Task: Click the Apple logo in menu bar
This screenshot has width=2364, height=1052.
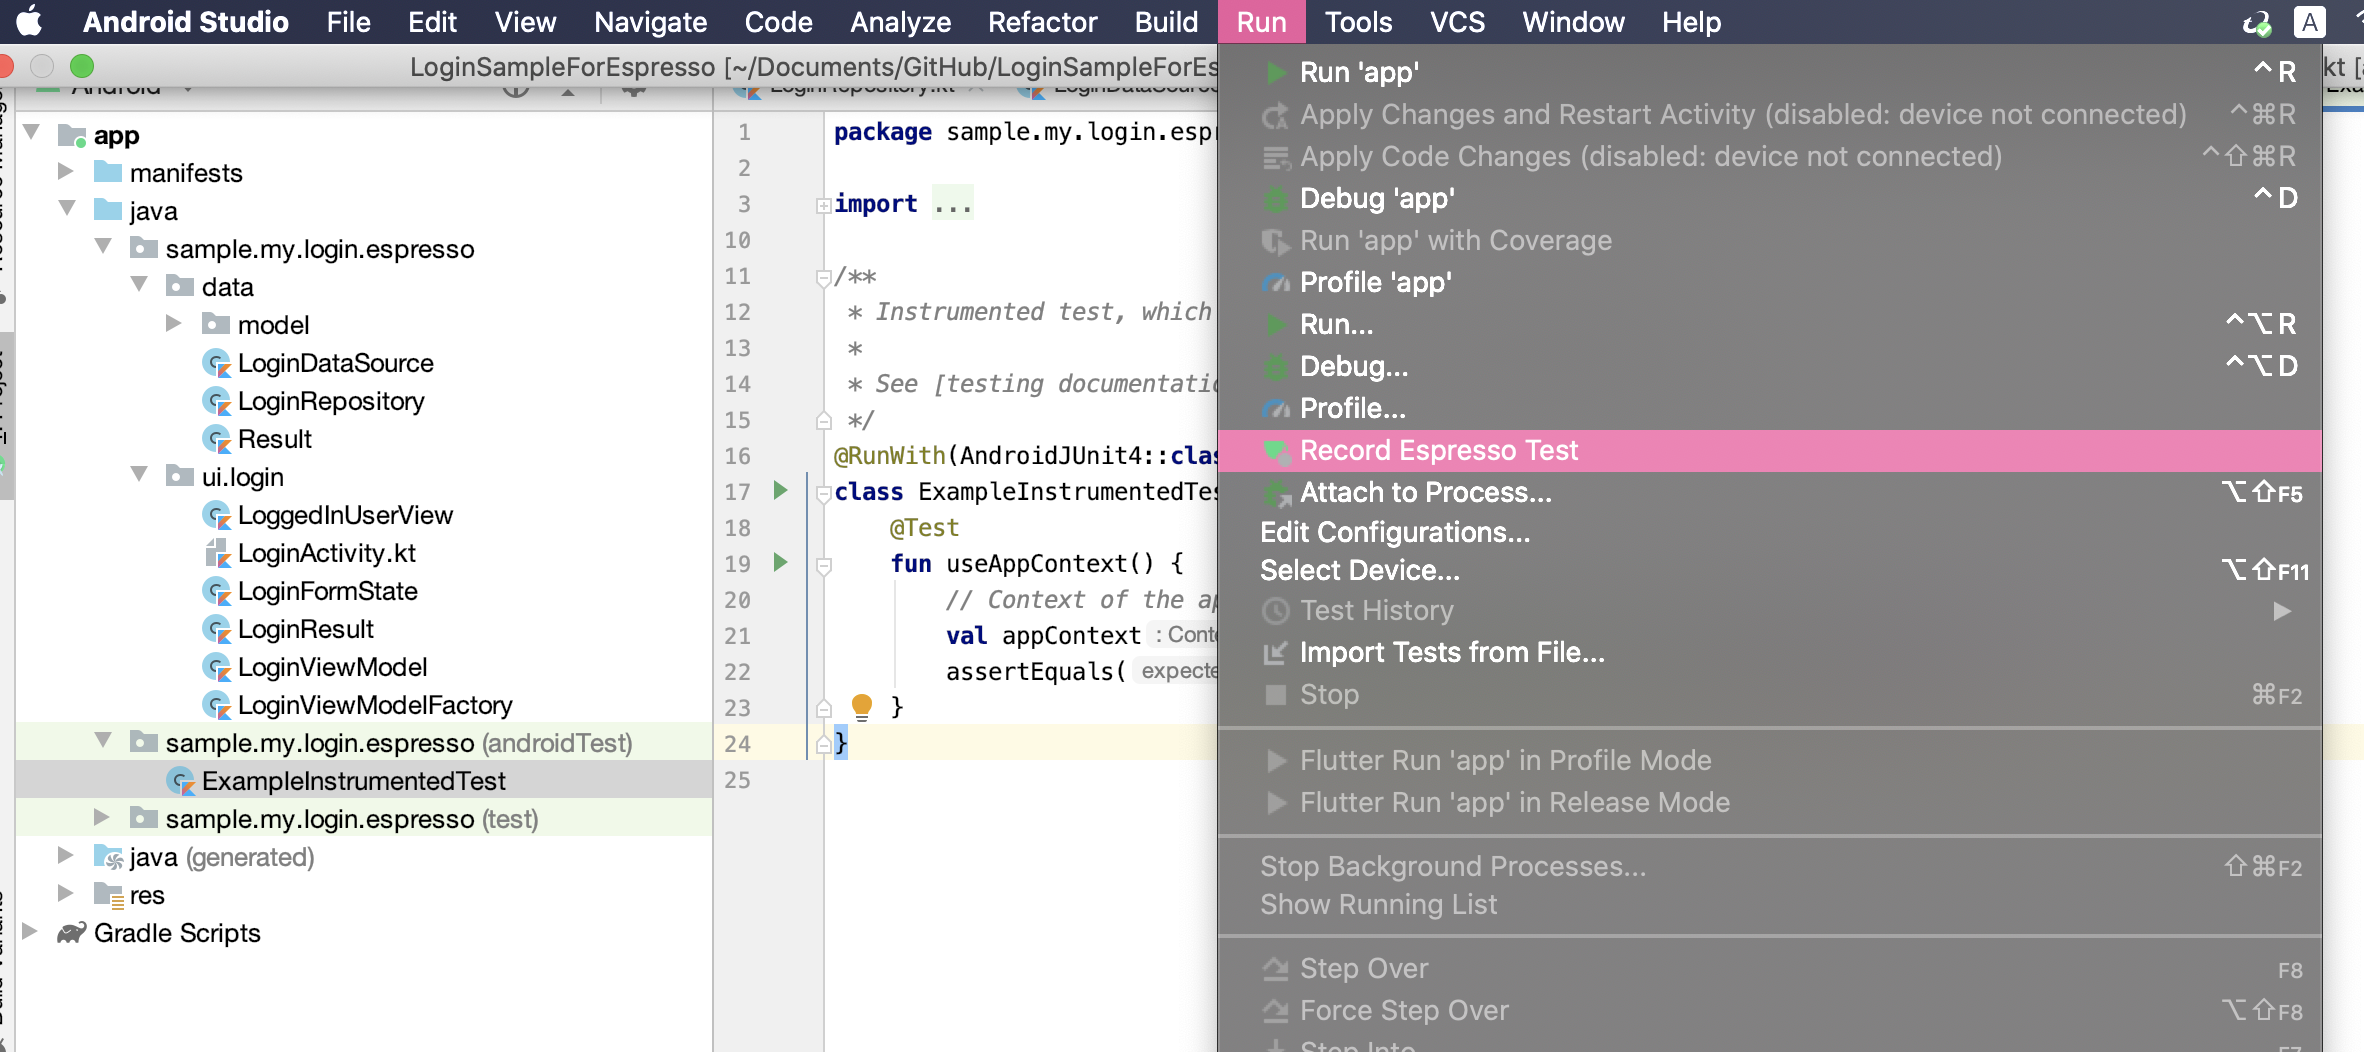Action: pyautogui.click(x=30, y=22)
